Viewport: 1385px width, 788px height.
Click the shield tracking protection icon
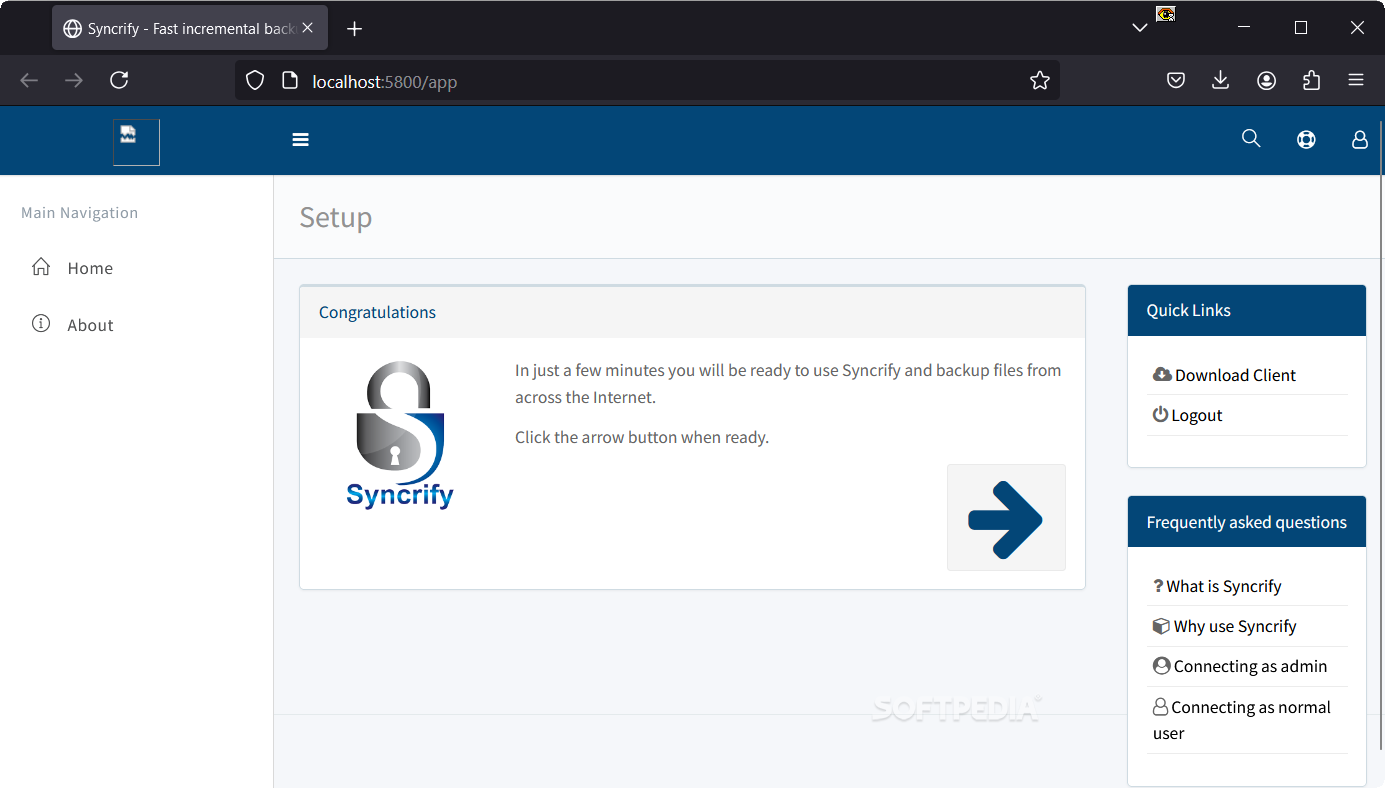[x=255, y=81]
